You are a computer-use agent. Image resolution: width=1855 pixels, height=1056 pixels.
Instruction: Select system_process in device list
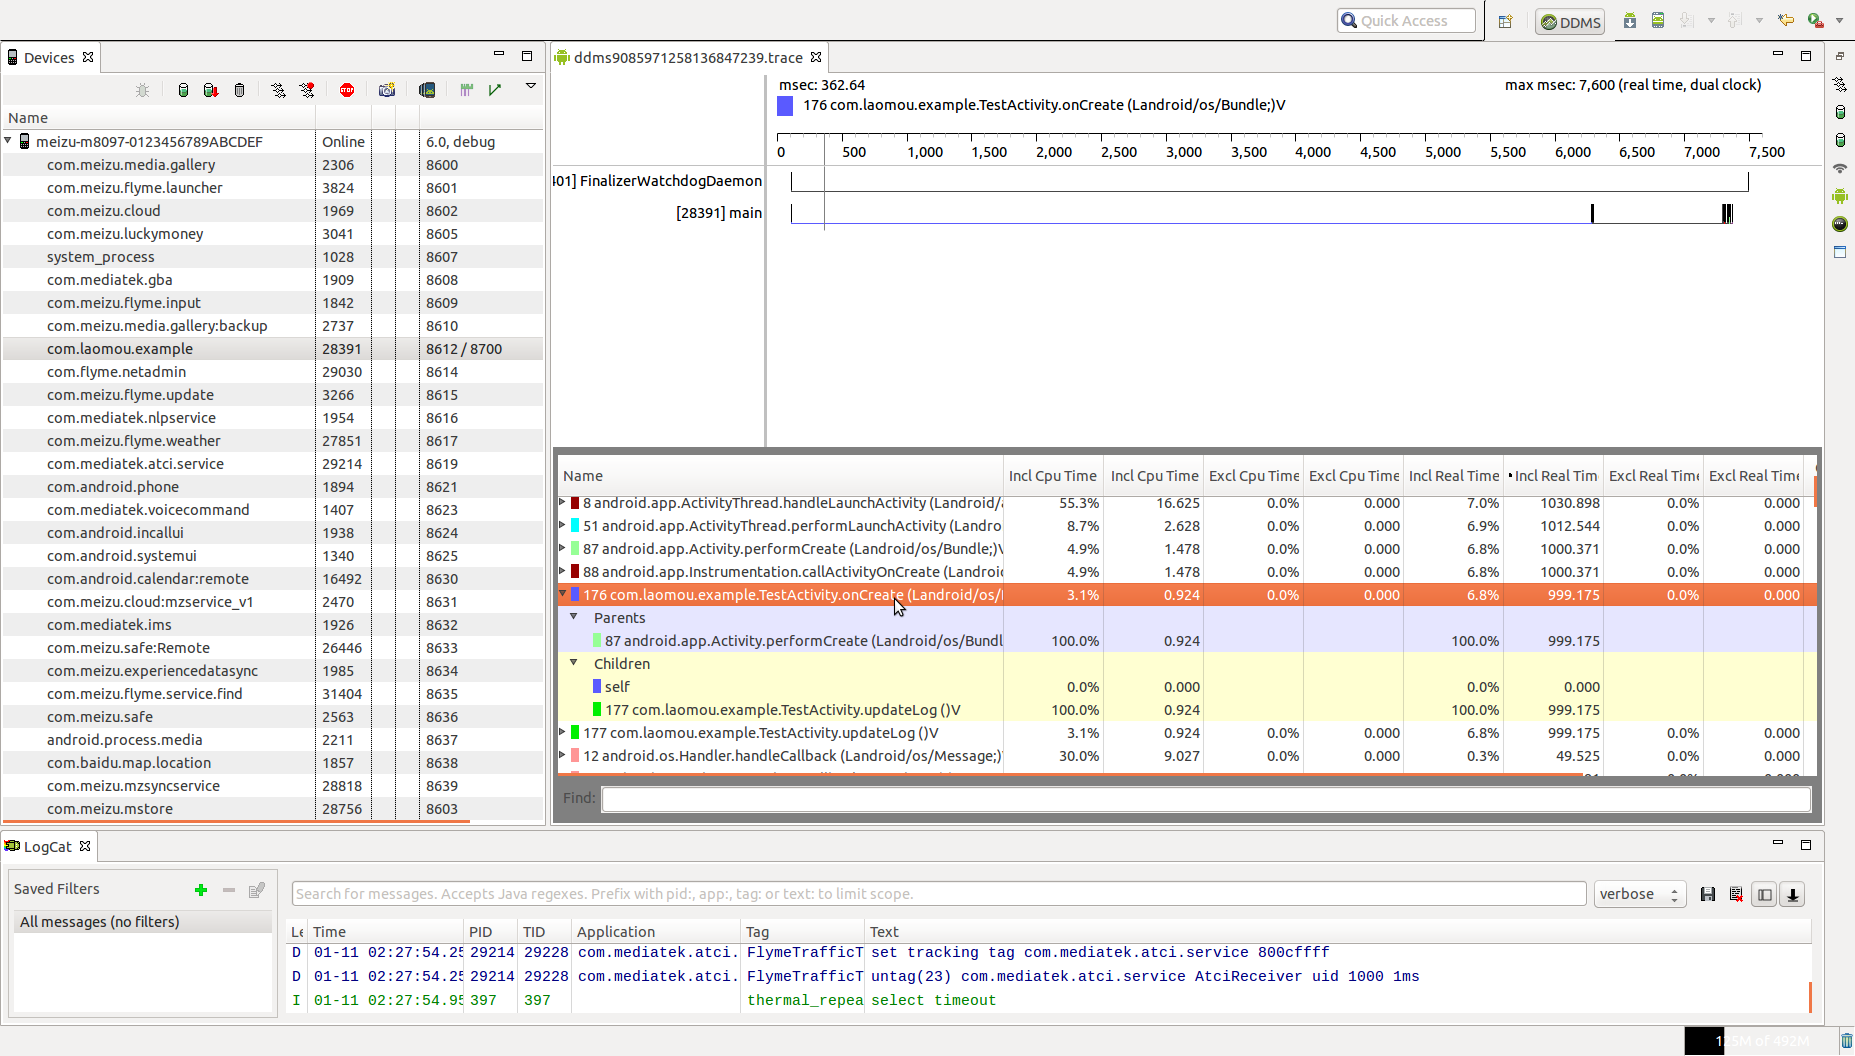pos(273,256)
